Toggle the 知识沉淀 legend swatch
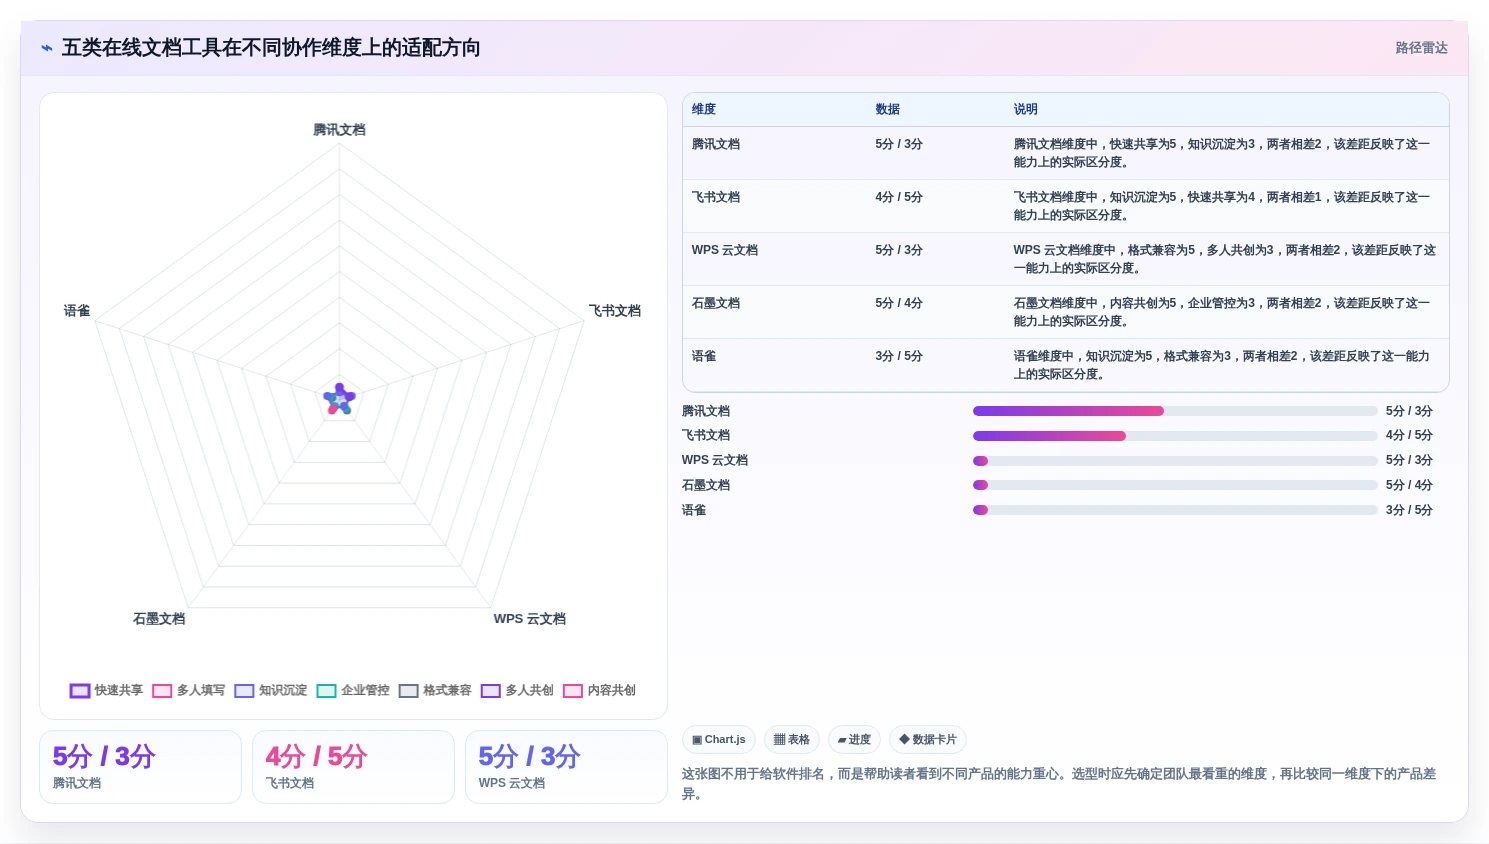The height and width of the screenshot is (844, 1489). click(244, 691)
